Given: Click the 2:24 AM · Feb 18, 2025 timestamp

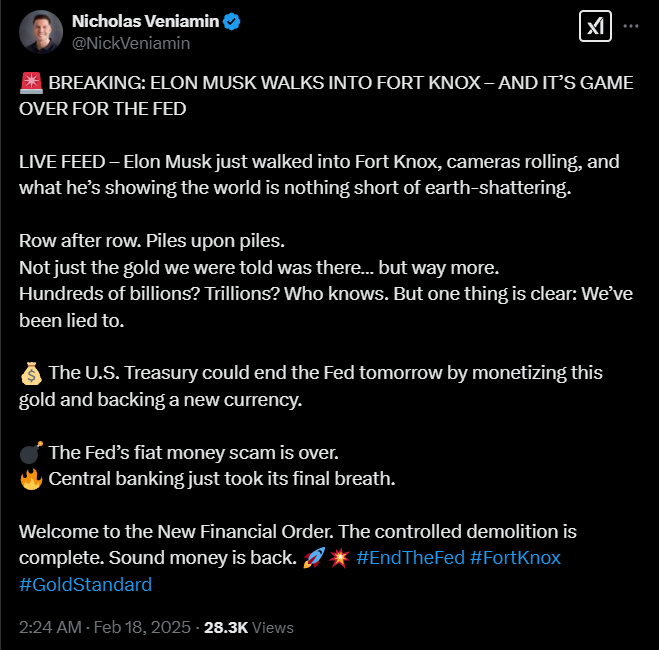Looking at the screenshot, I should [x=105, y=628].
